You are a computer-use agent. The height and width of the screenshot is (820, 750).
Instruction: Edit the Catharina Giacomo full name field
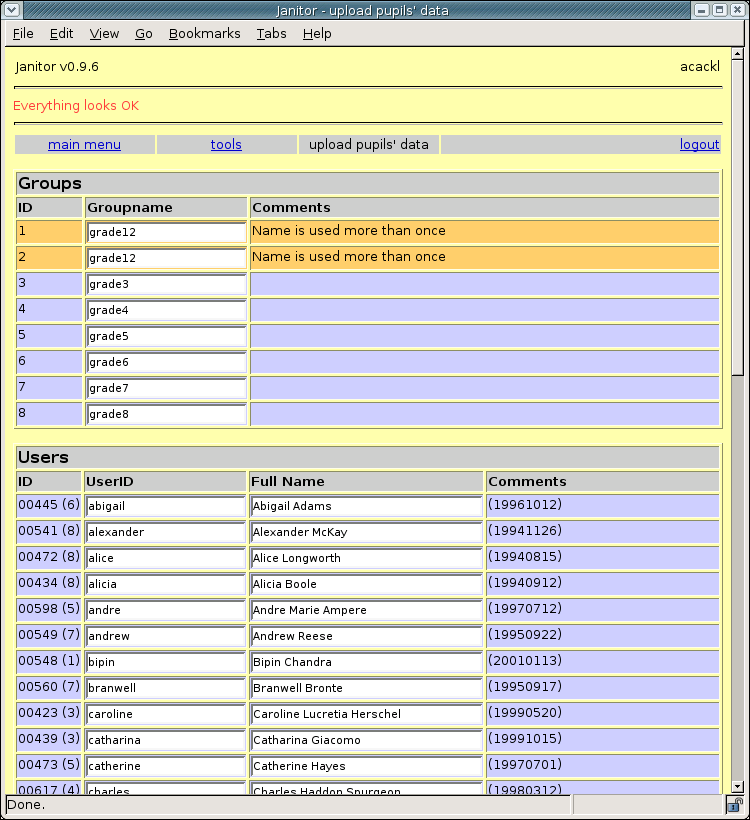coord(366,740)
